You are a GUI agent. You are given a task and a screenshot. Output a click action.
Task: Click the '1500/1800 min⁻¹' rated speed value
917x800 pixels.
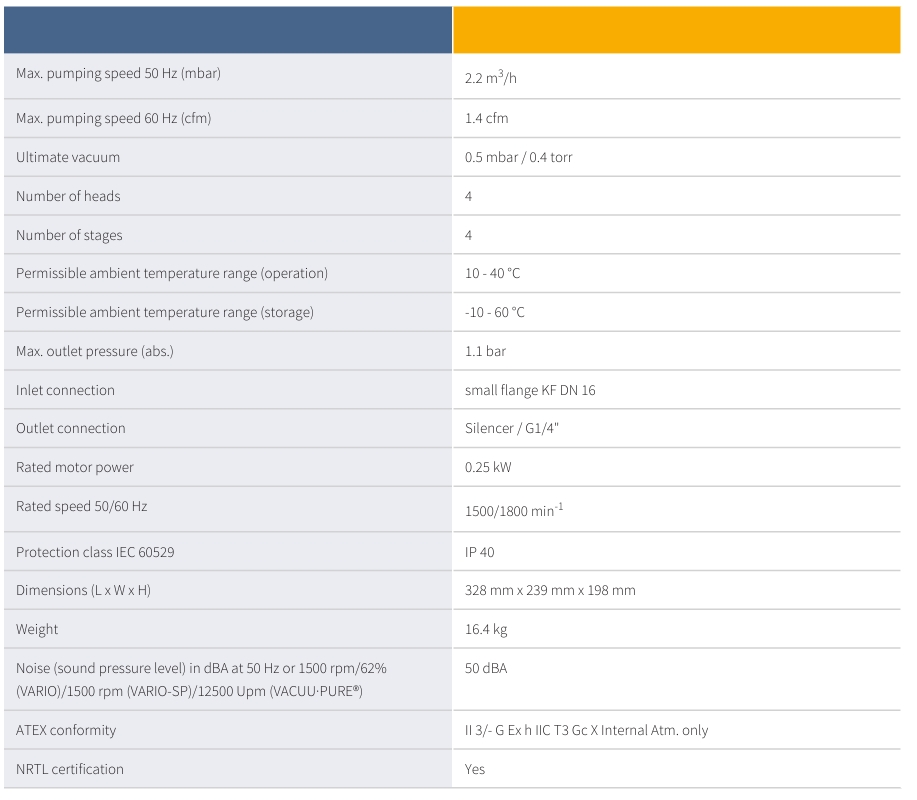tap(514, 510)
